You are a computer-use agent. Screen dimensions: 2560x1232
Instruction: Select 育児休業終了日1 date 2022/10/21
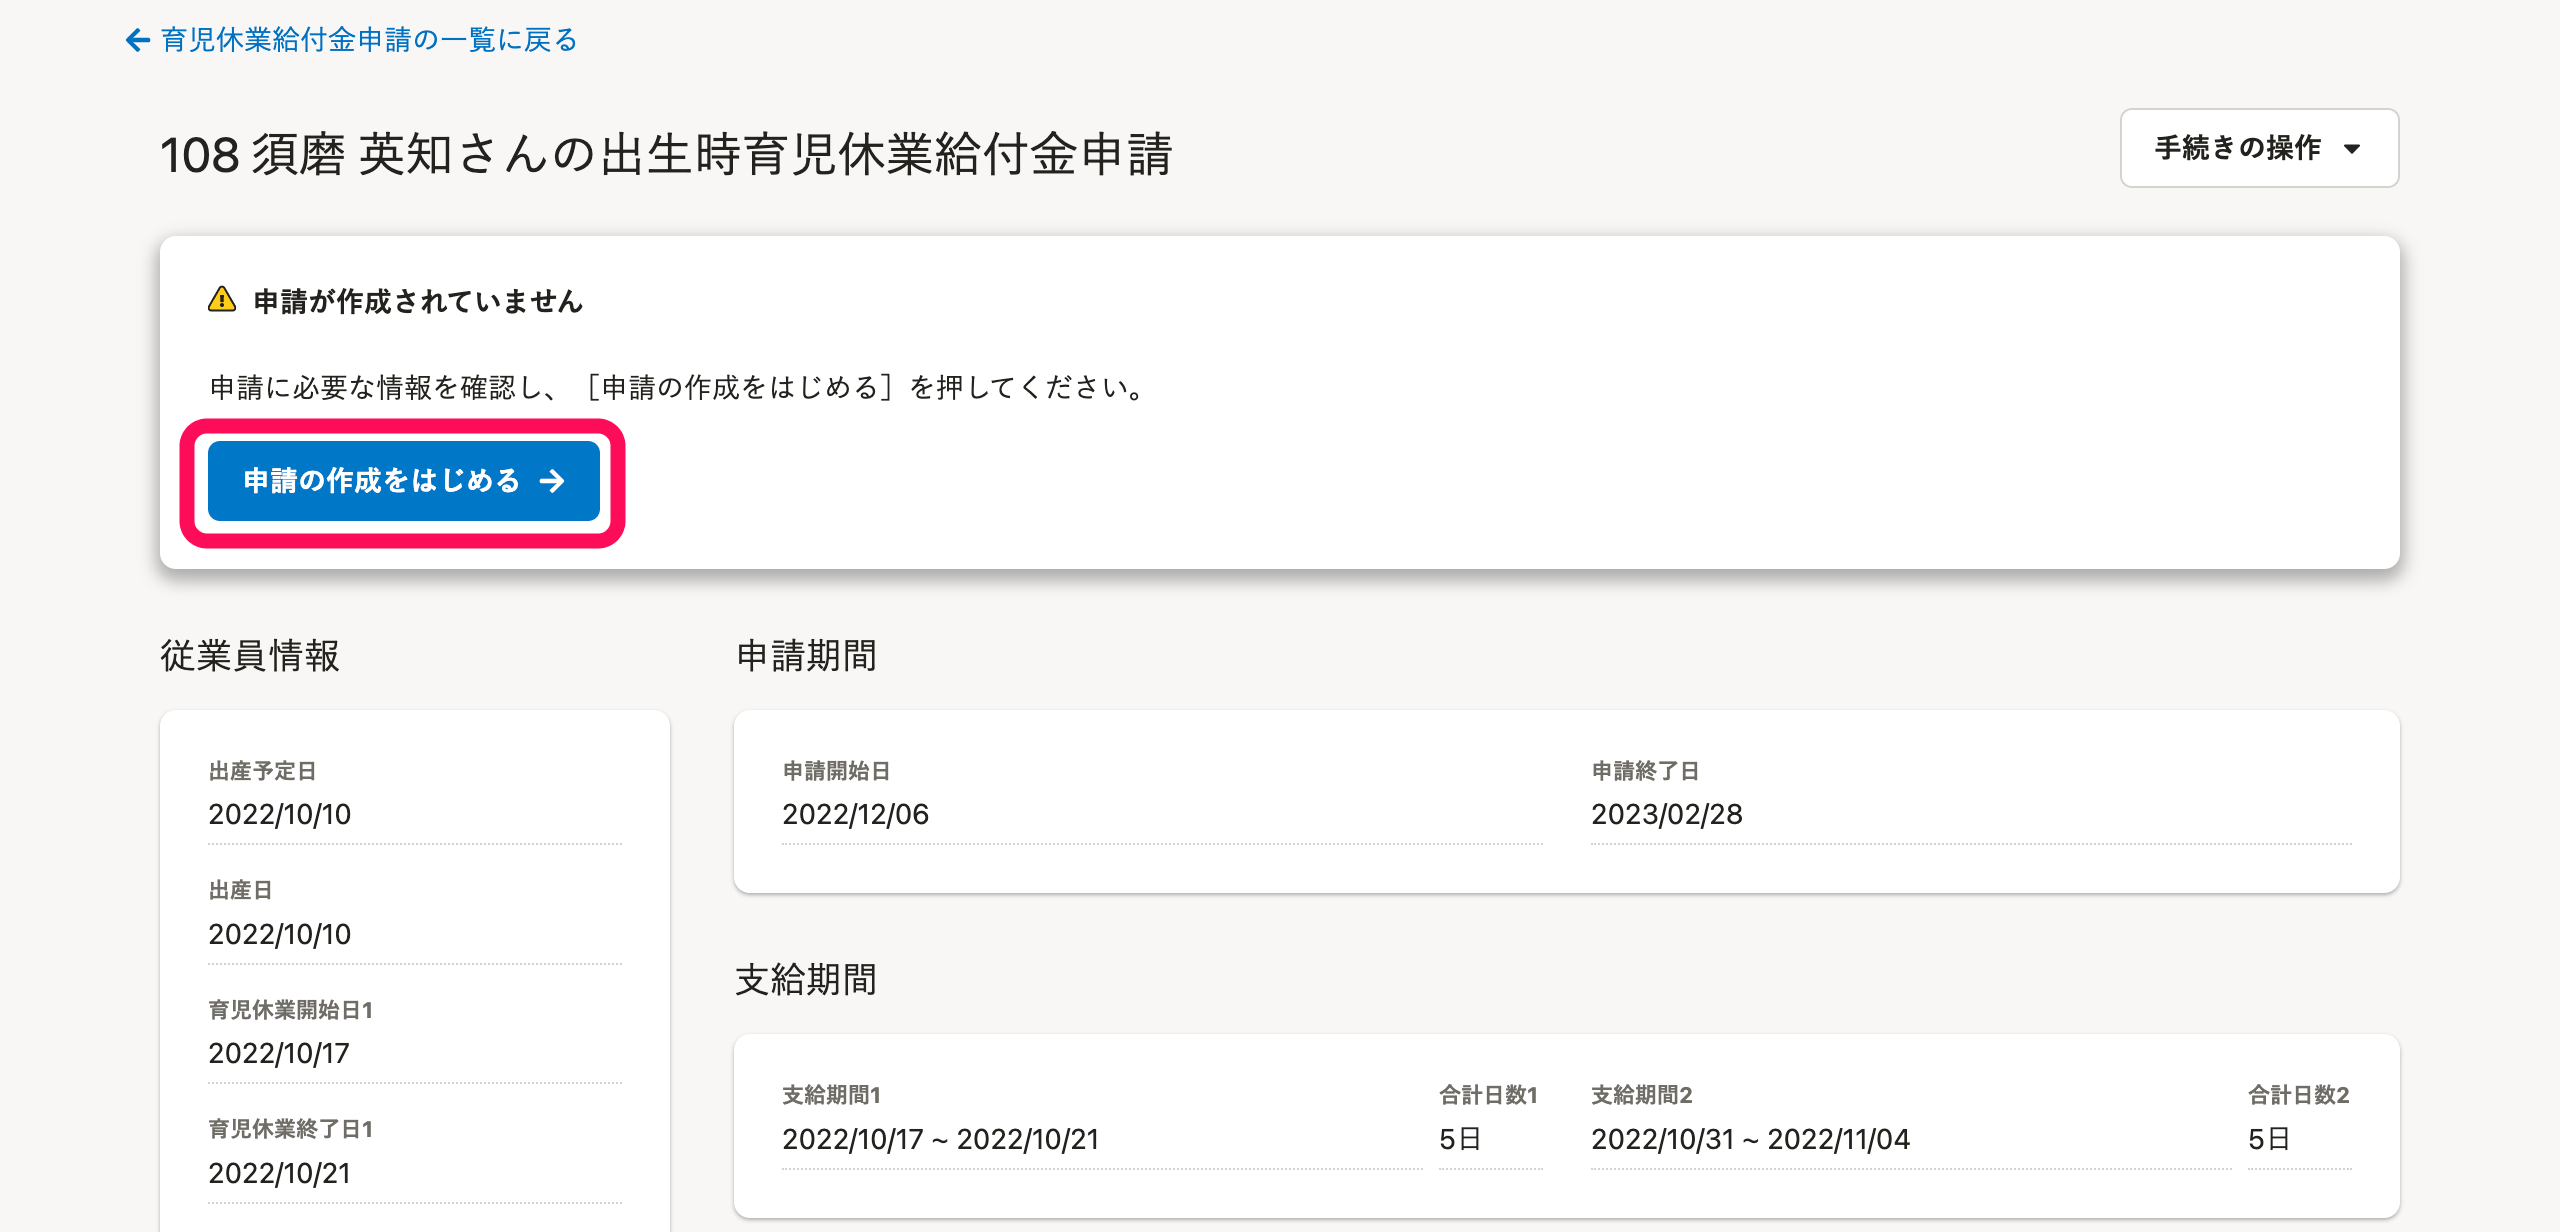pos(279,1173)
